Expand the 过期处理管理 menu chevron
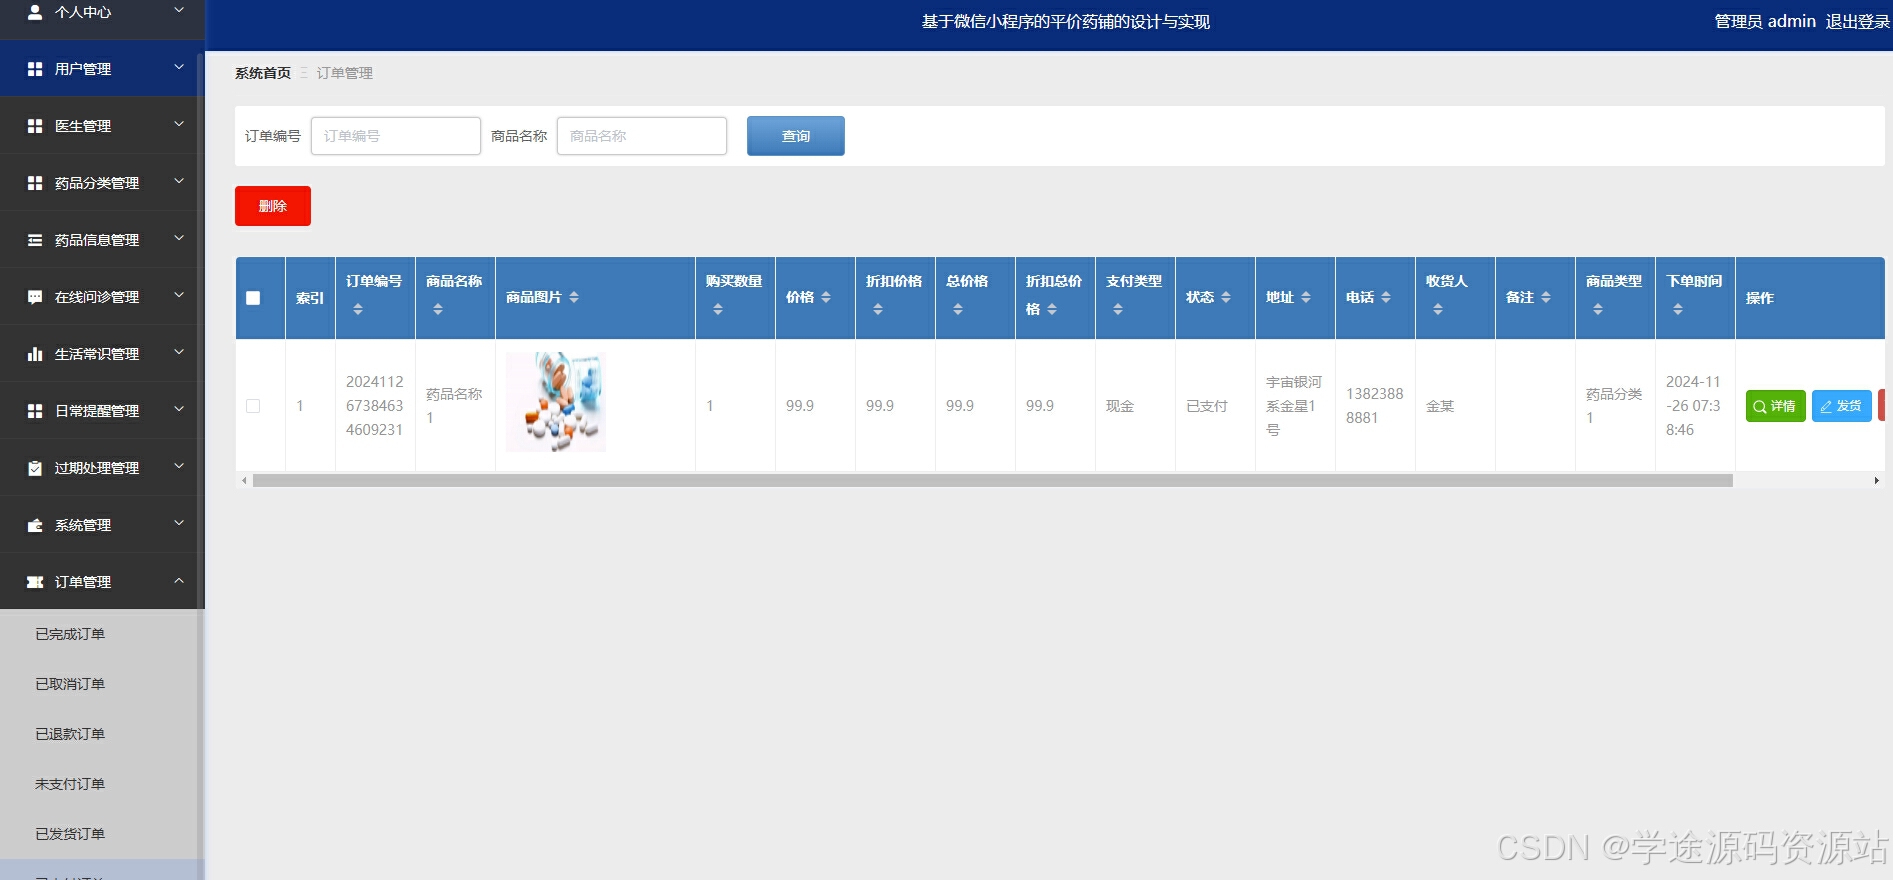The width and height of the screenshot is (1893, 880). [x=179, y=466]
